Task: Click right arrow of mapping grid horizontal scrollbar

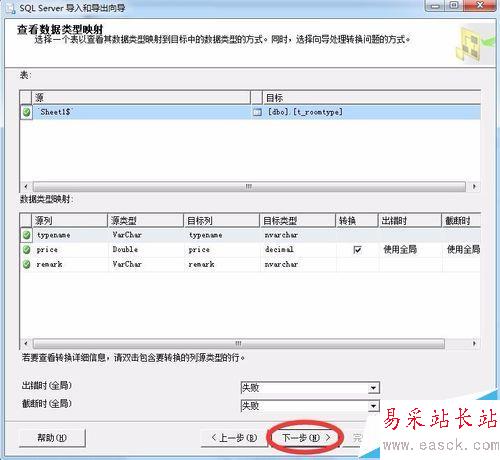Action: point(474,343)
